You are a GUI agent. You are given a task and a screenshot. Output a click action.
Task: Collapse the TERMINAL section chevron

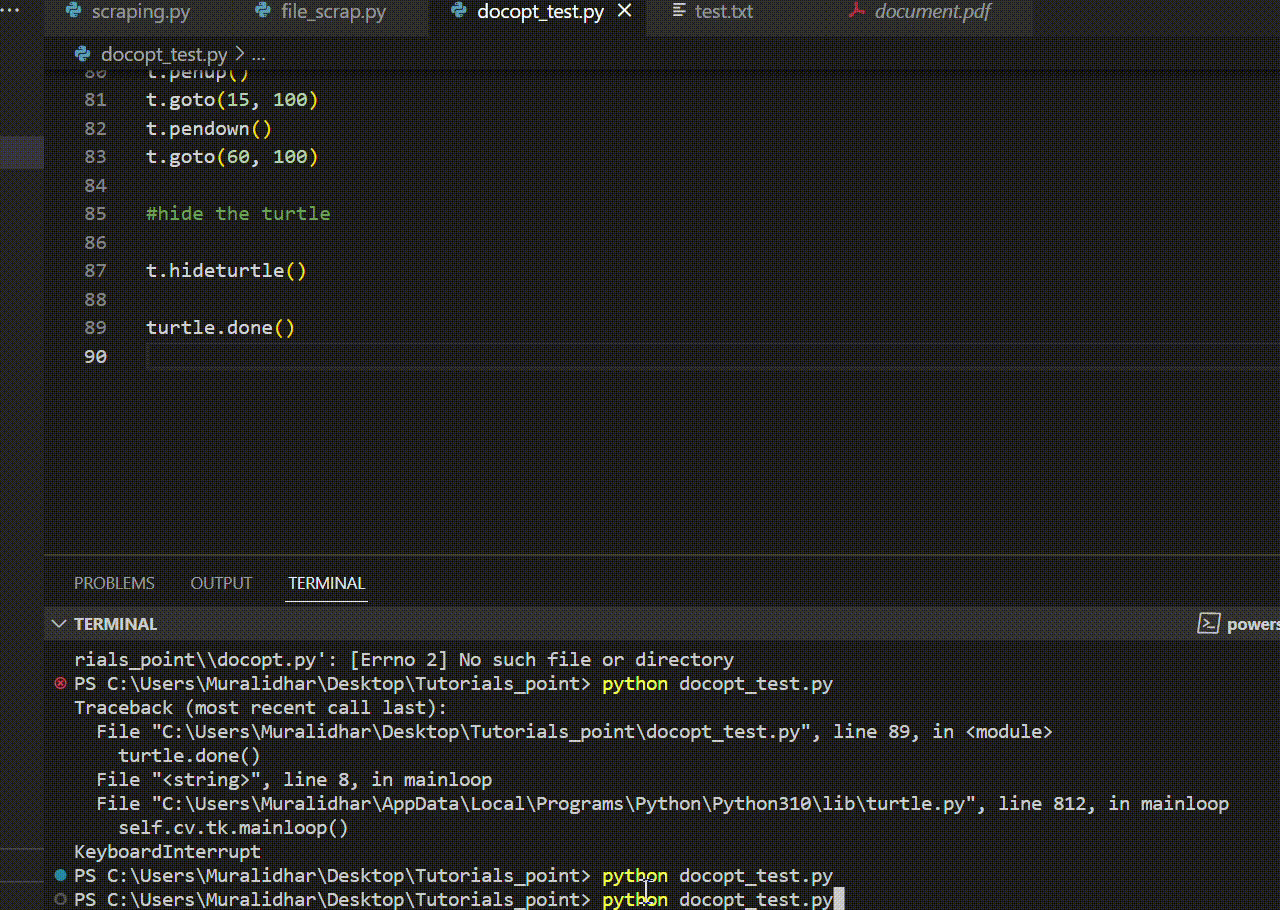click(60, 624)
